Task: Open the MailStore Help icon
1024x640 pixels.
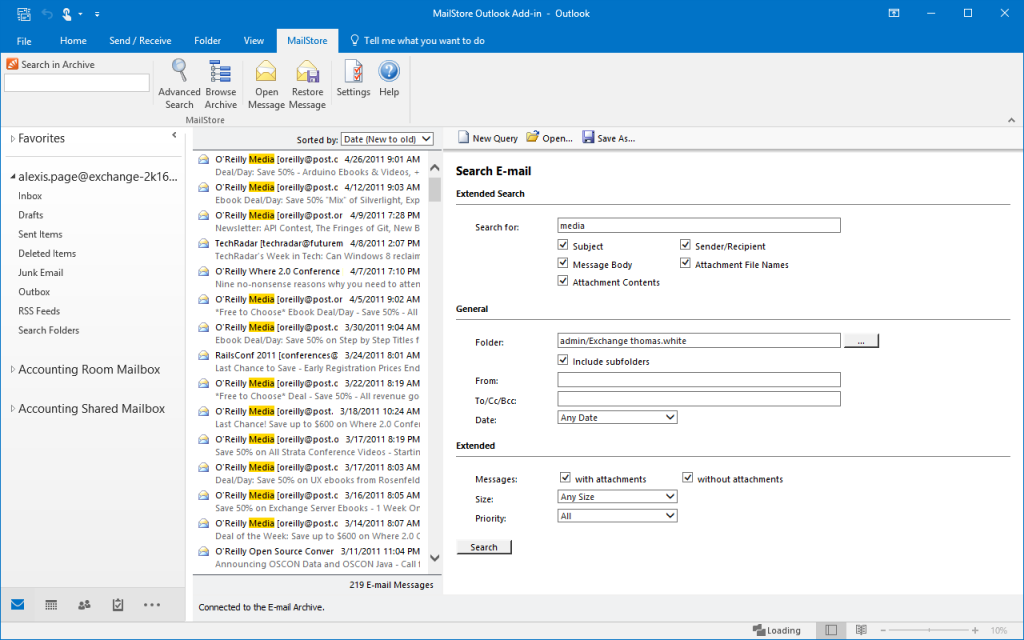Action: 389,78
